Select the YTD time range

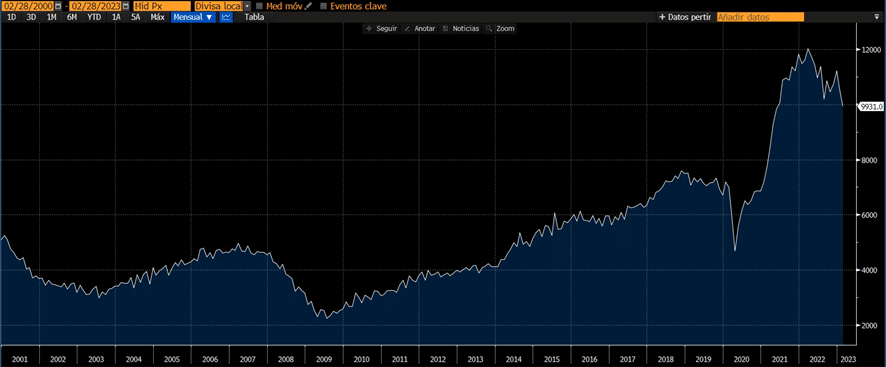[94, 17]
